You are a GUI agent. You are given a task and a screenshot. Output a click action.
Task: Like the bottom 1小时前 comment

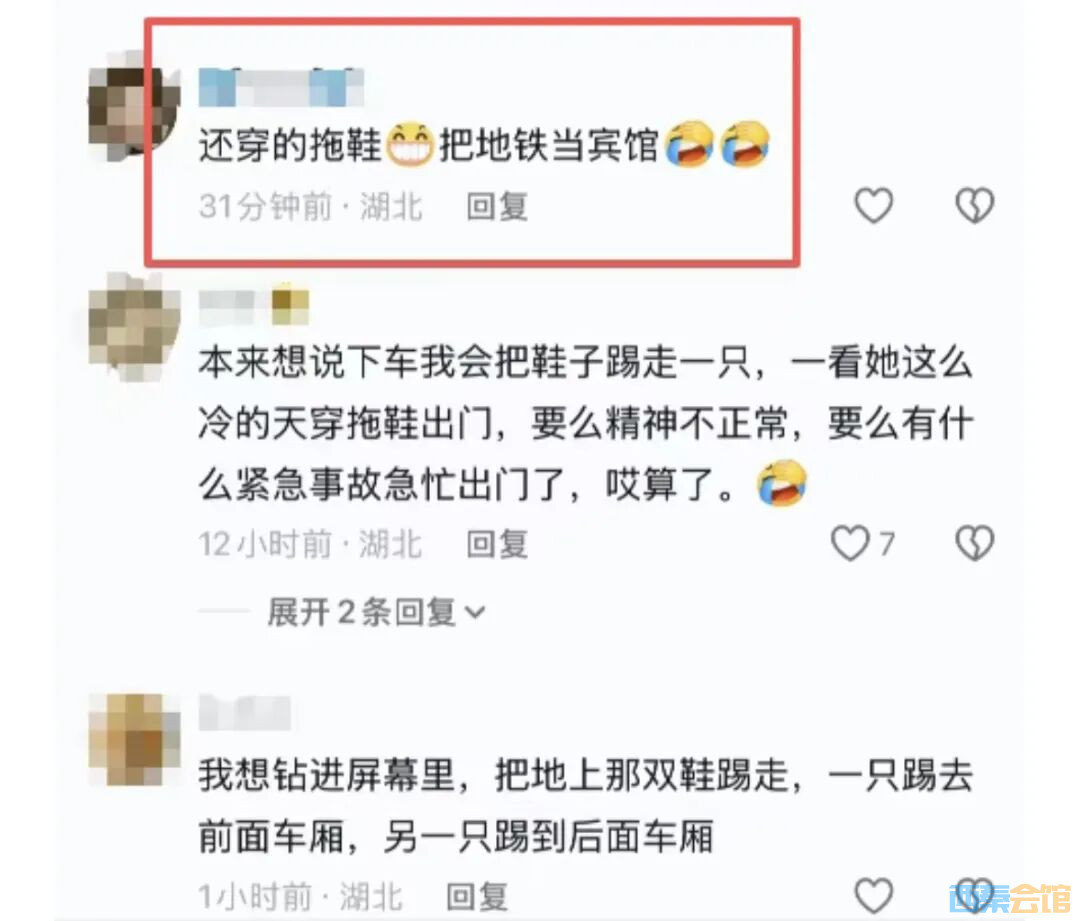(x=873, y=896)
